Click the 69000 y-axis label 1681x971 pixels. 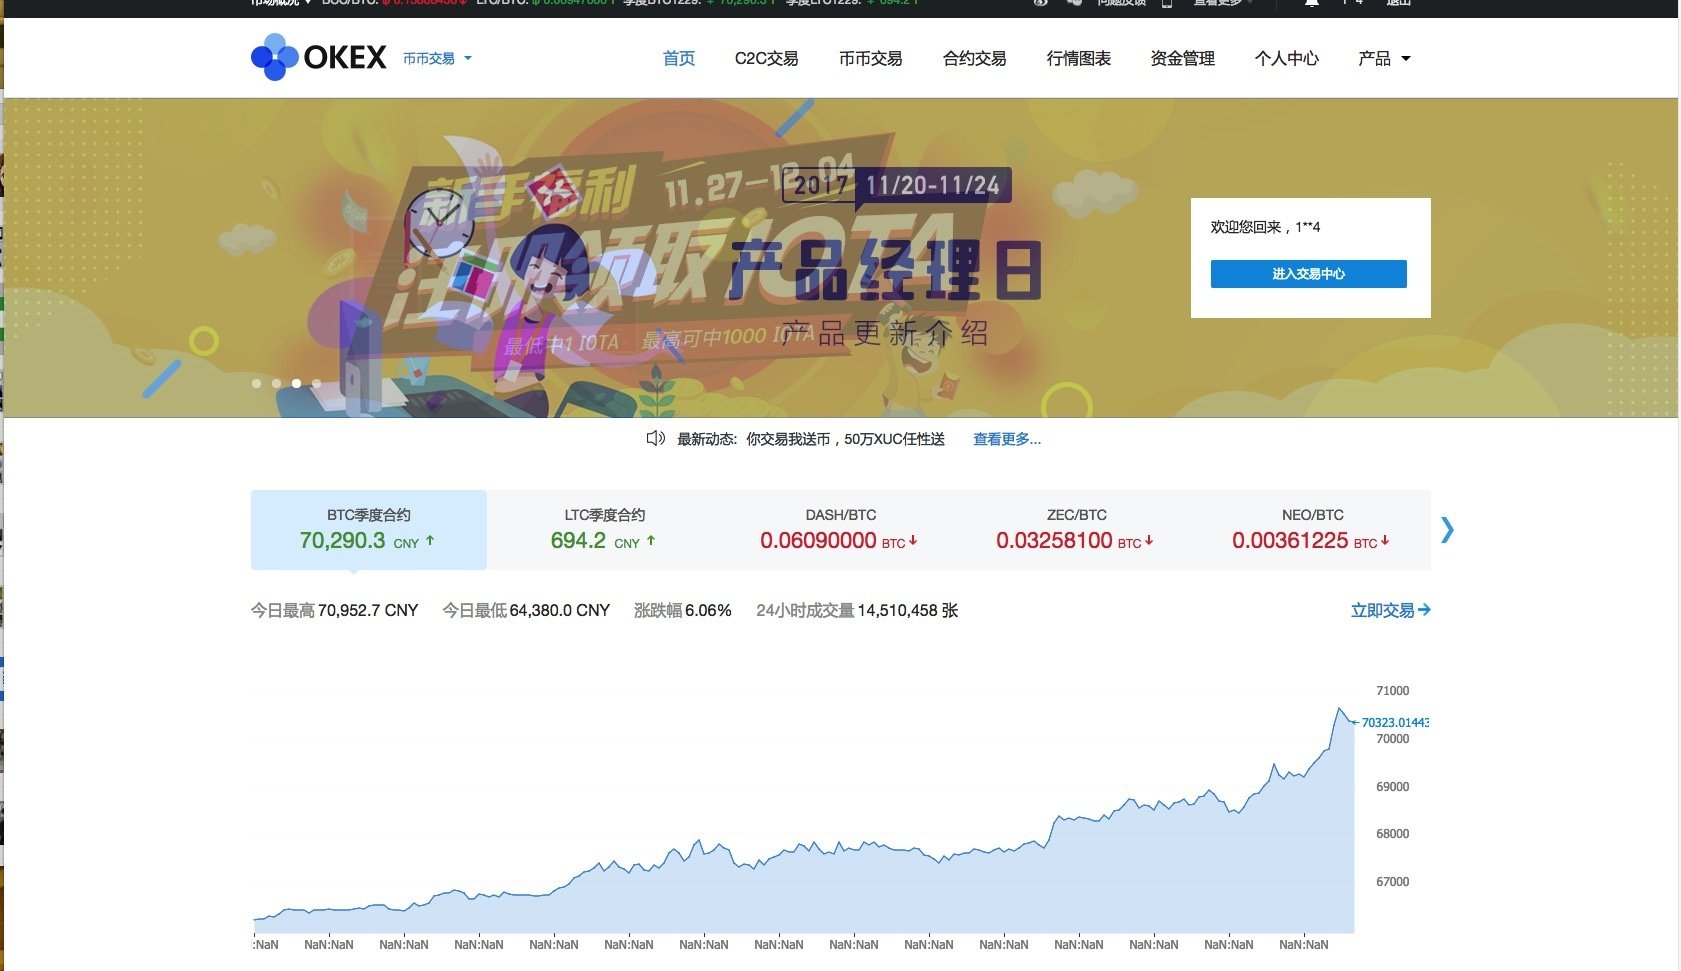pos(1392,787)
